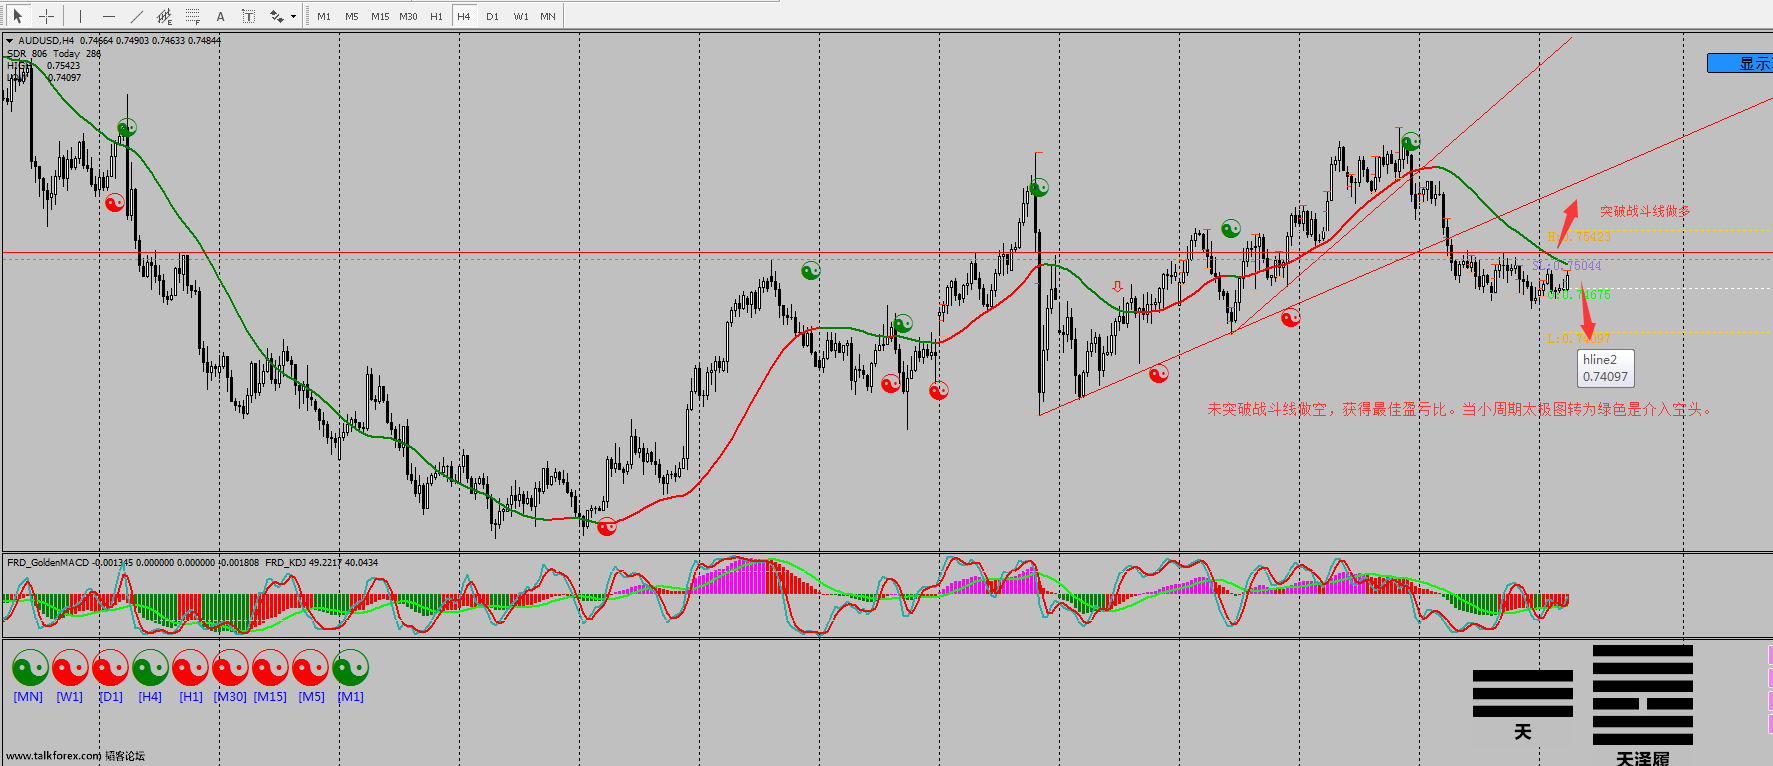Switch chart to M15 timeframe
The image size is (1773, 766).
click(380, 16)
